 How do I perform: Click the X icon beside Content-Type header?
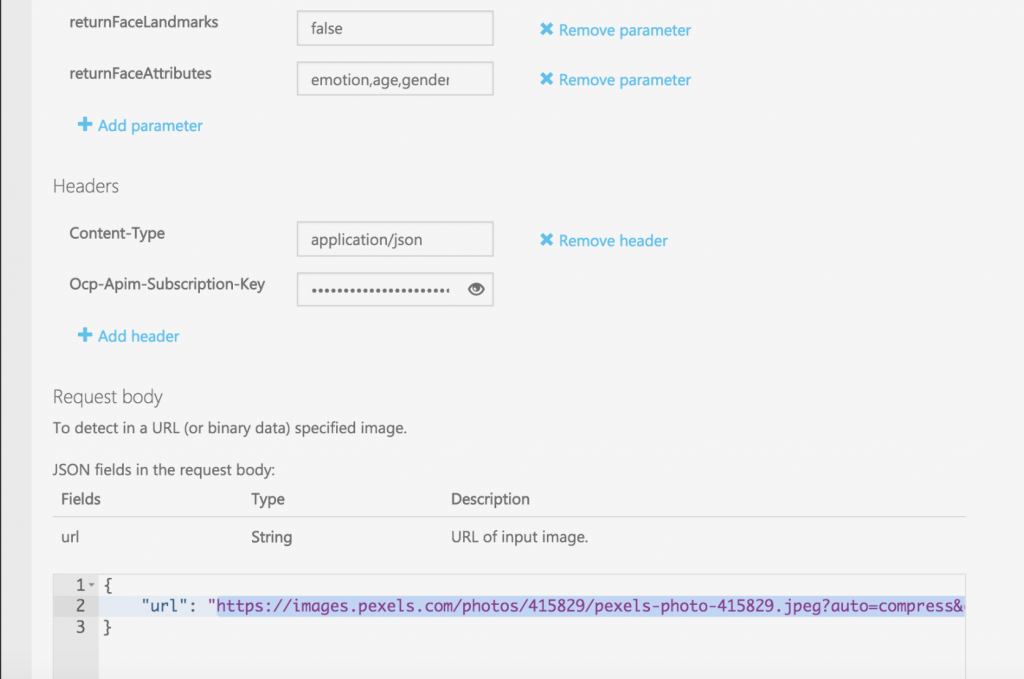[x=546, y=240]
